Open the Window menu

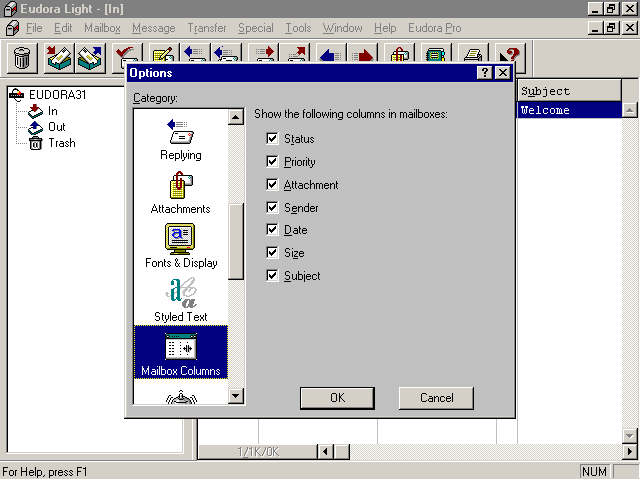point(343,28)
